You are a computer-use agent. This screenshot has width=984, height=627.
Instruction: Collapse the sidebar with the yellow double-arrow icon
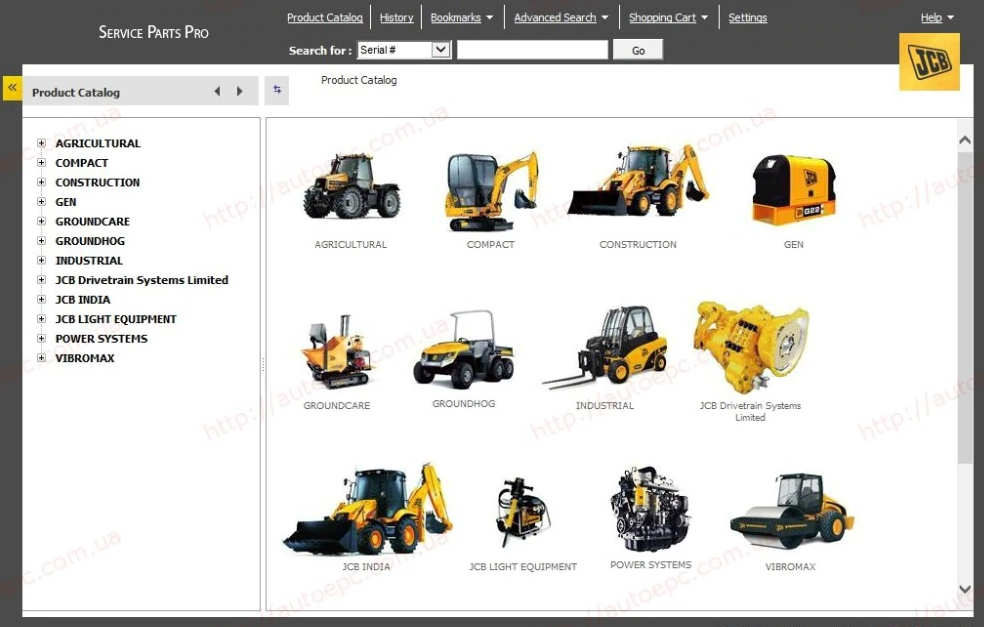12,88
